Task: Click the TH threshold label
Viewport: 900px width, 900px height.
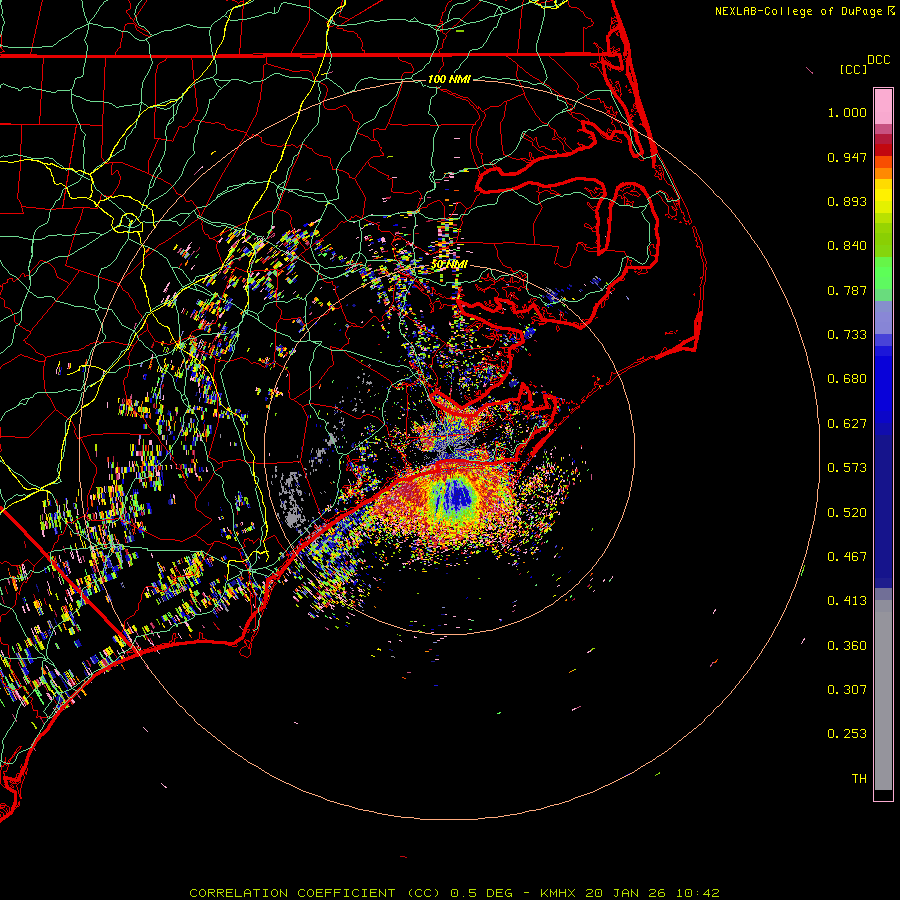Action: tap(859, 779)
